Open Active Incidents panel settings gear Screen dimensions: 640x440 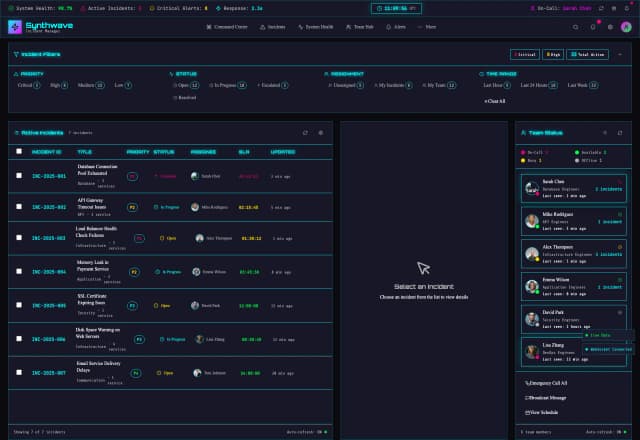click(x=321, y=132)
